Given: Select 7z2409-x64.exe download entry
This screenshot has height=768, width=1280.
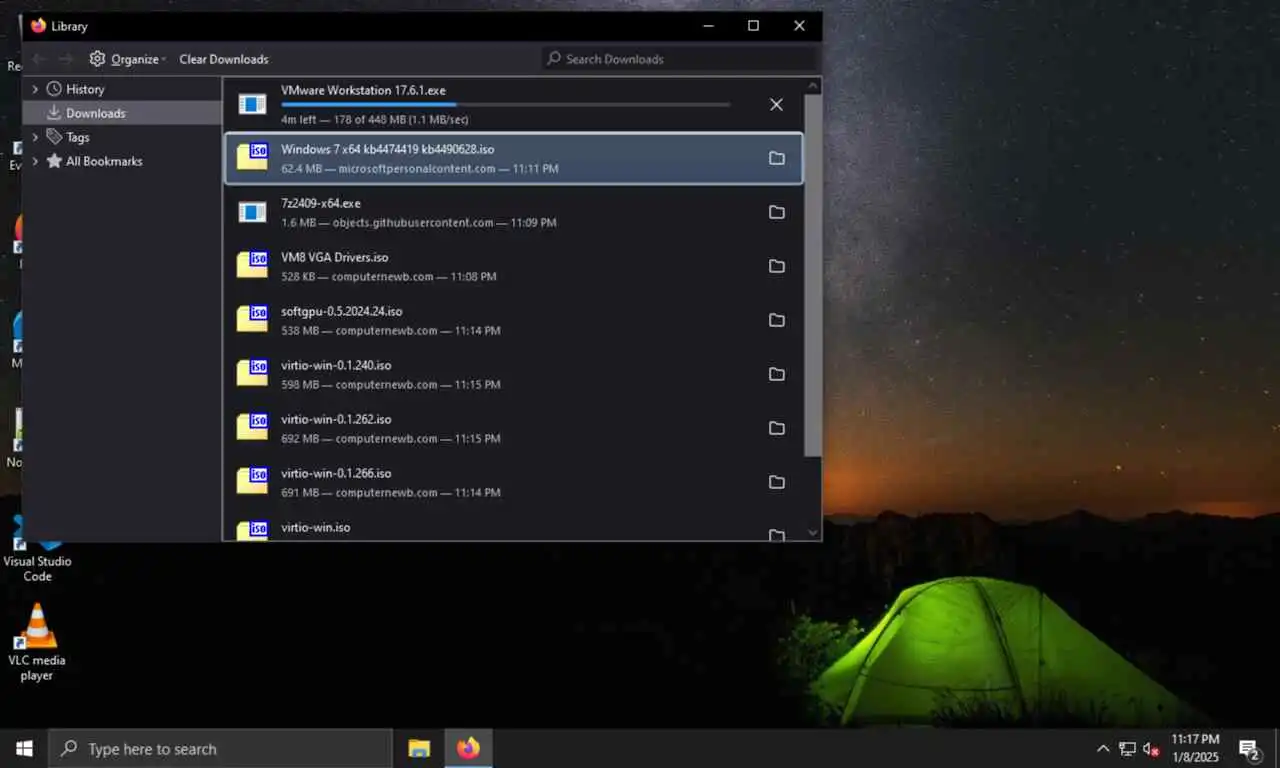Looking at the screenshot, I should (x=514, y=212).
